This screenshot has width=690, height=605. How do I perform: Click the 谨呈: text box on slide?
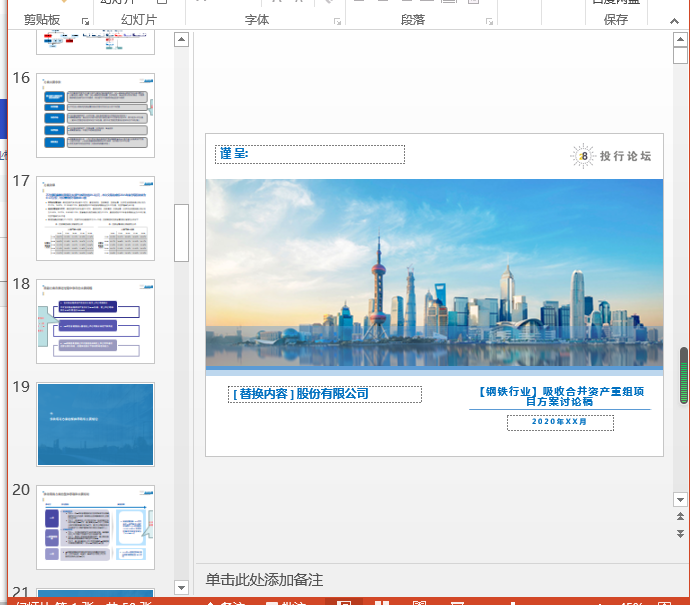click(310, 154)
